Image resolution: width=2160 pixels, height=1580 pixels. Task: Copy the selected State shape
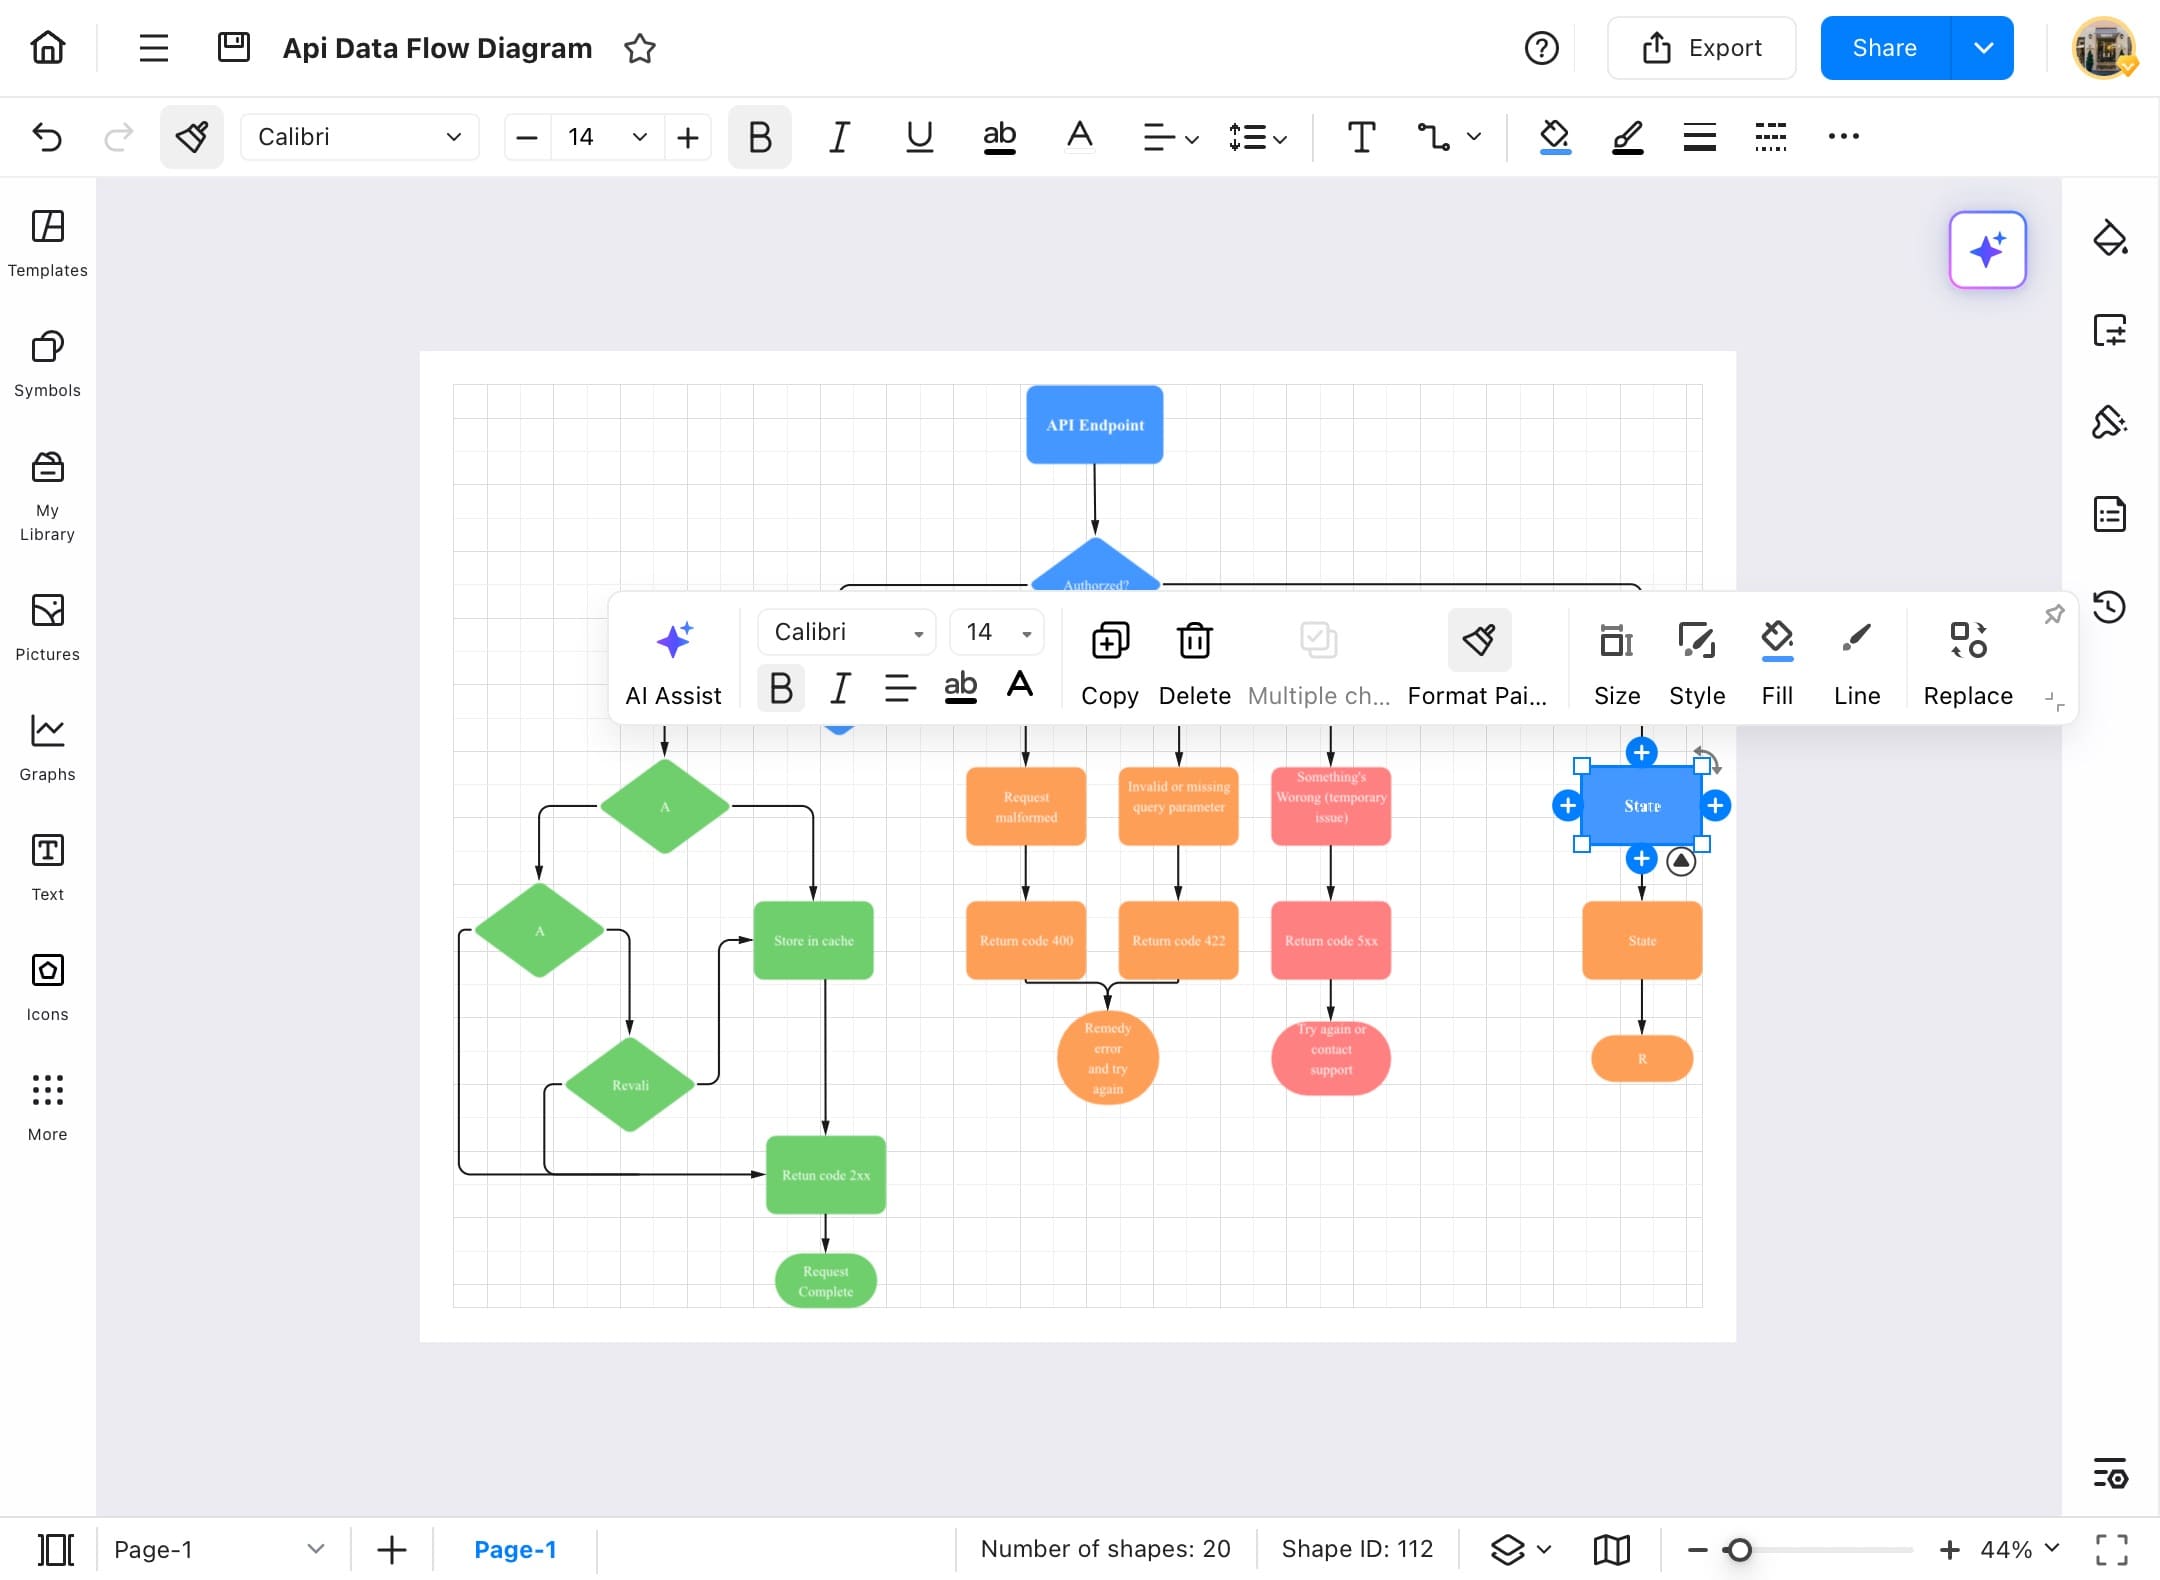(x=1109, y=660)
